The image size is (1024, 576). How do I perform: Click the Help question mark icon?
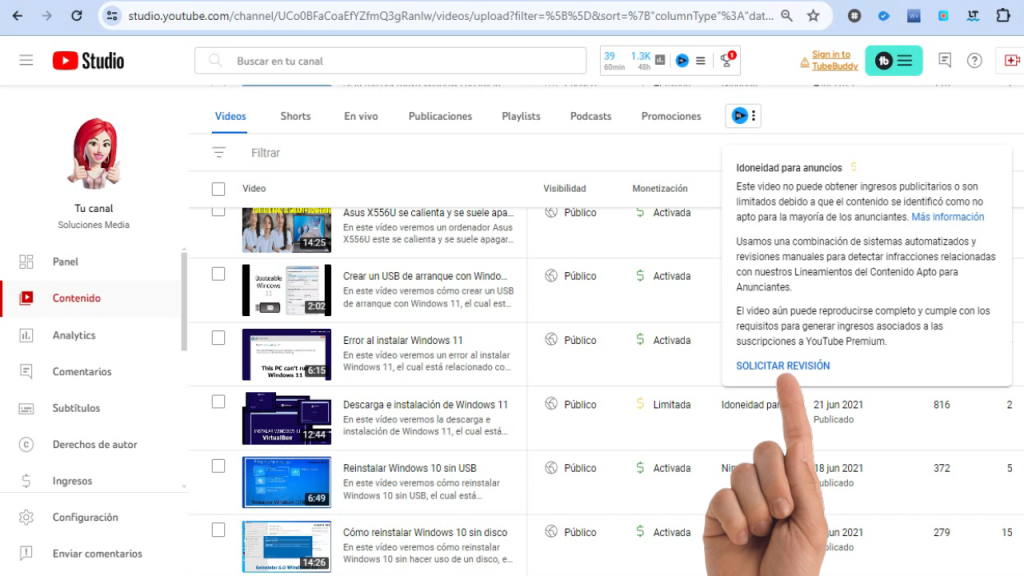tap(974, 61)
